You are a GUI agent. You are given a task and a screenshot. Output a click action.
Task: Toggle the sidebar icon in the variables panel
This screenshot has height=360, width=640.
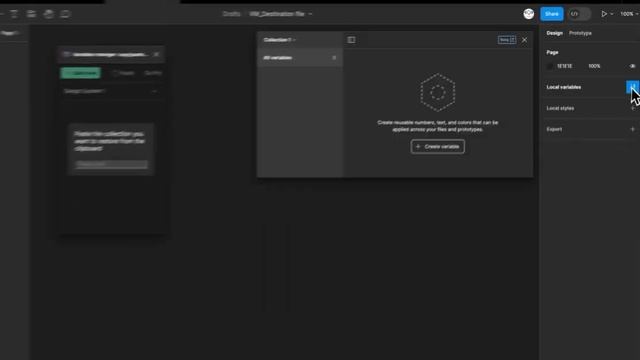coord(351,40)
